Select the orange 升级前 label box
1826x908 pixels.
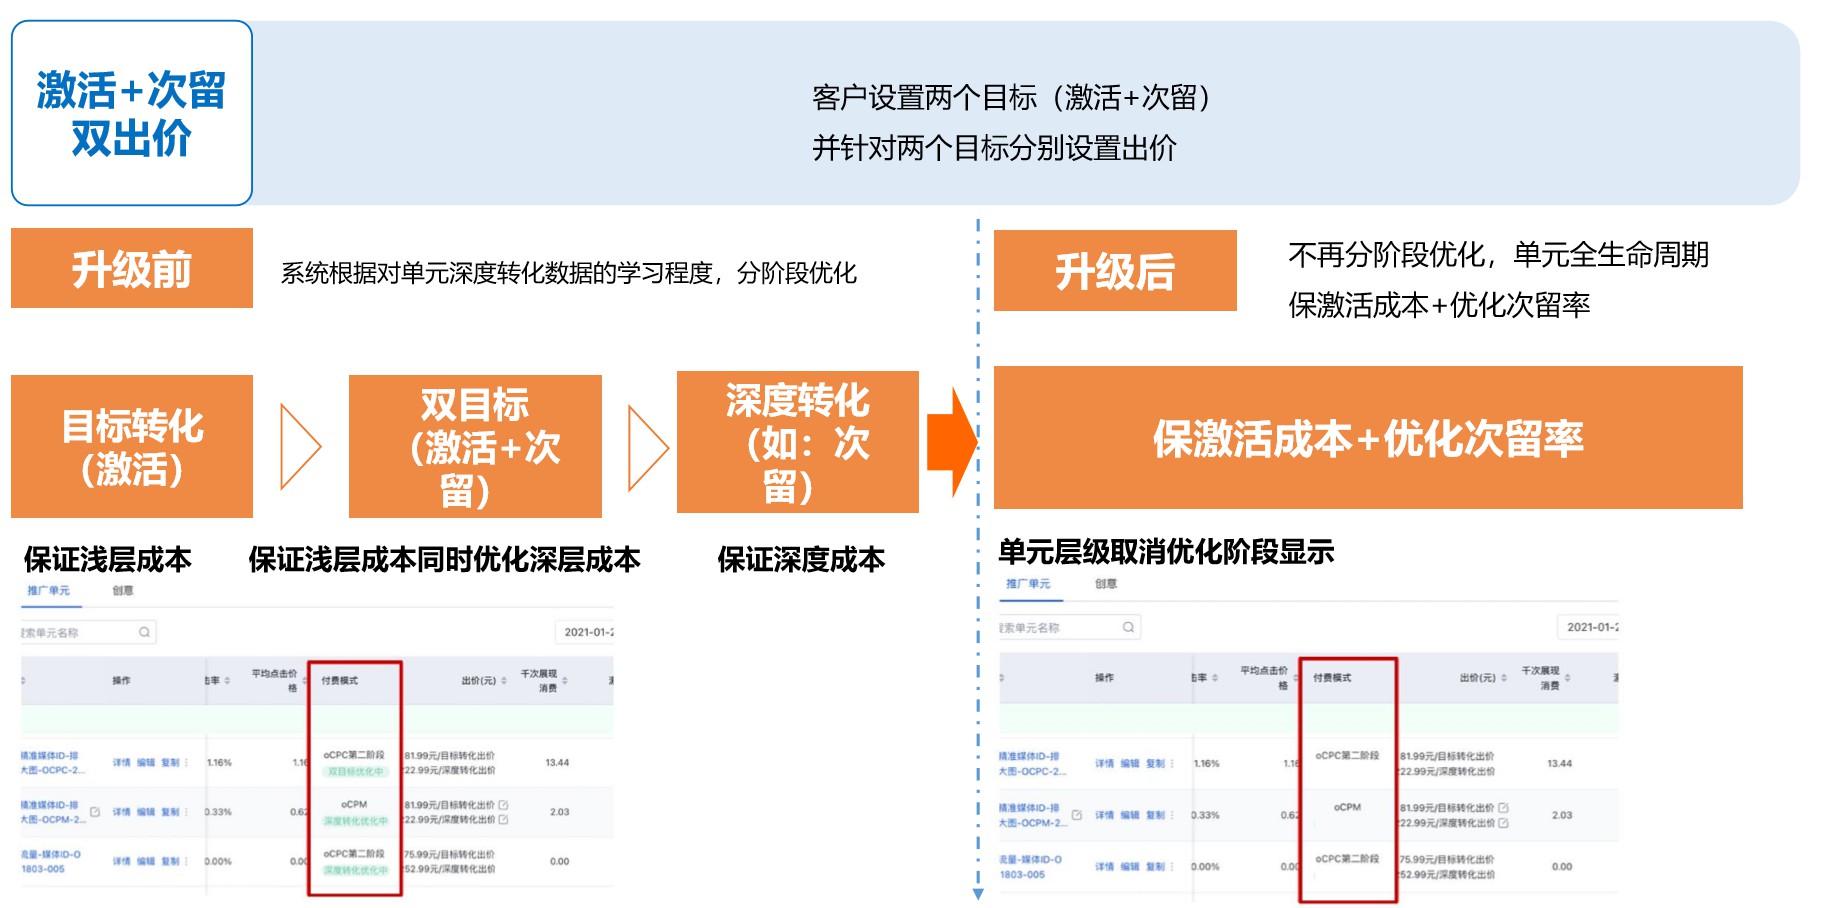click(132, 268)
